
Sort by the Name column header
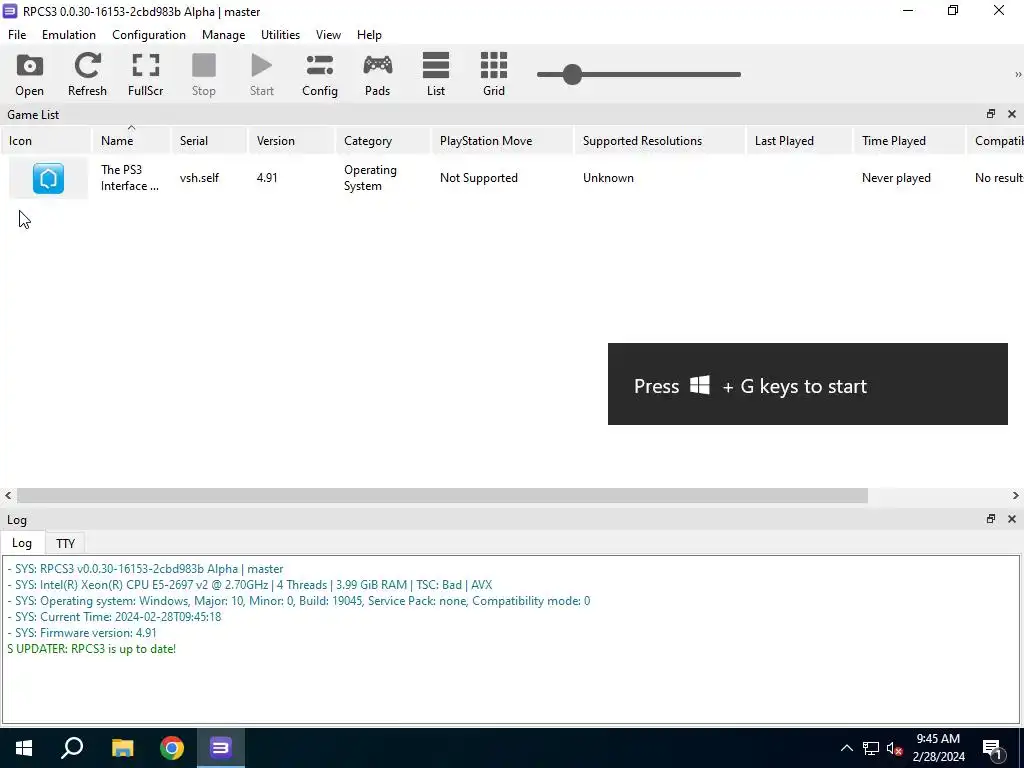[x=131, y=140]
